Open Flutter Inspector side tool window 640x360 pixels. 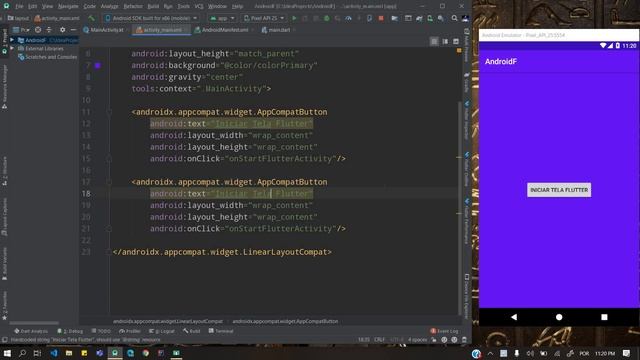pyautogui.click(x=467, y=120)
